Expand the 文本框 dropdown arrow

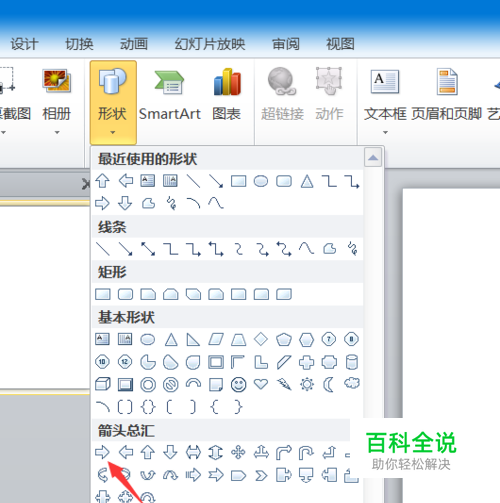coord(385,132)
